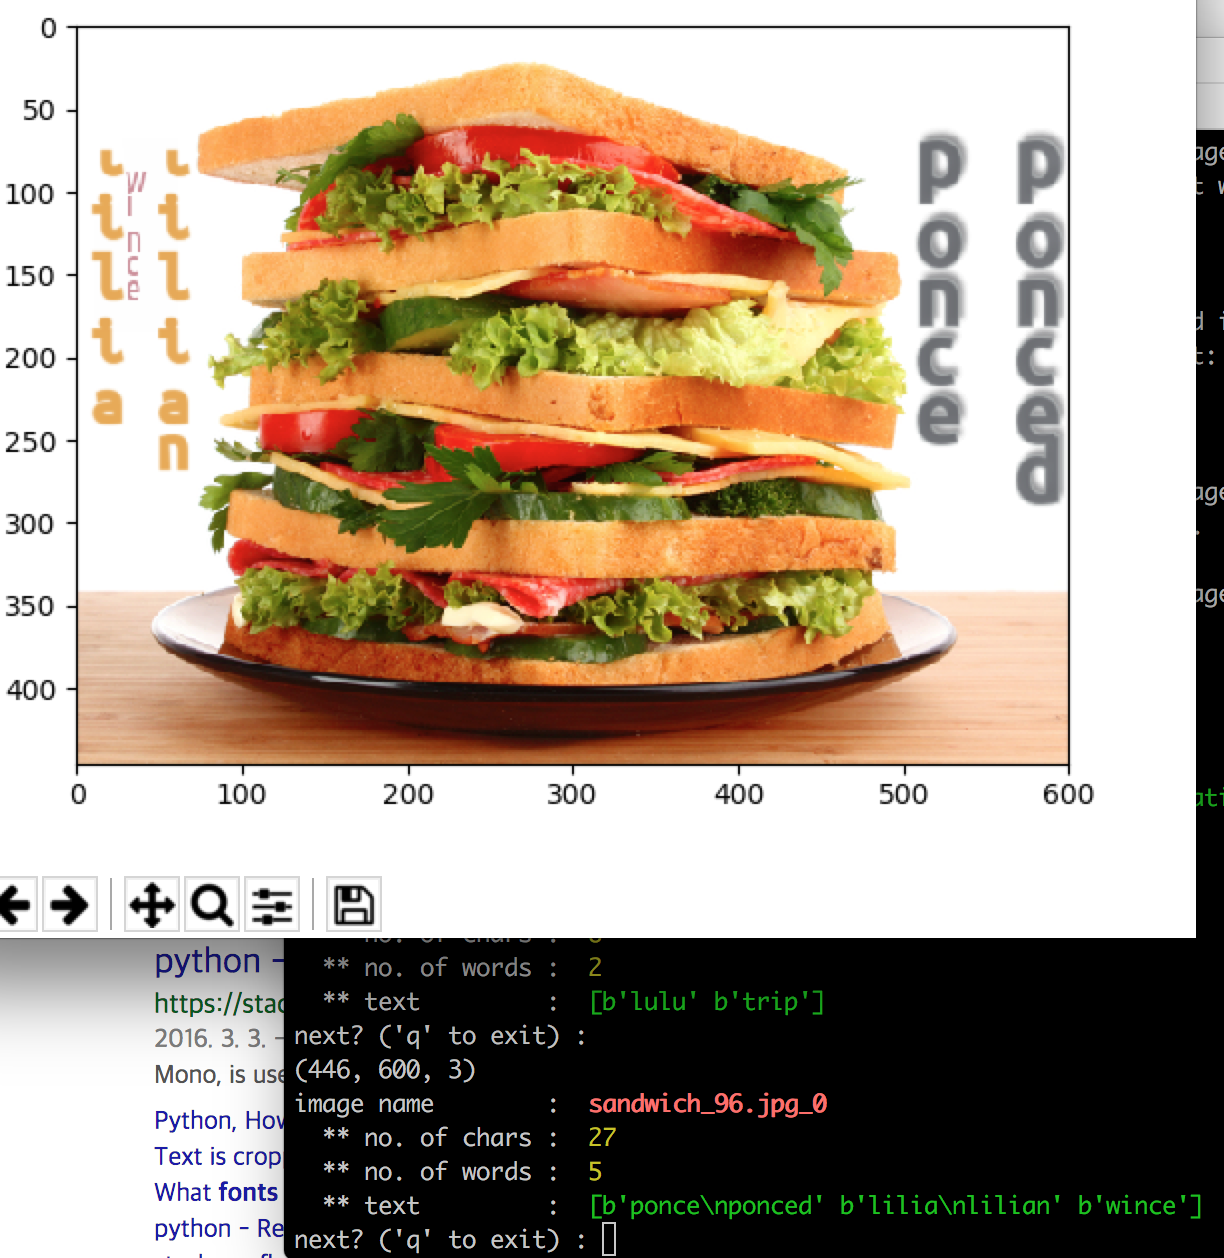Activate the zoom-to-rectangle magnifier tool
1224x1258 pixels.
211,903
